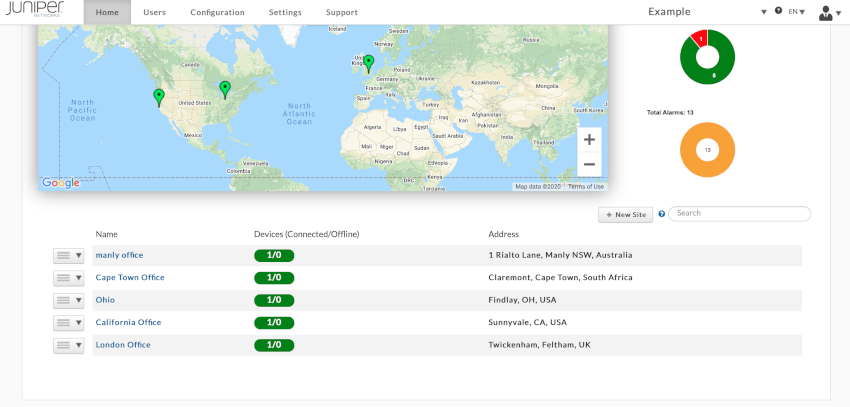This screenshot has width=850, height=407.
Task: Click the Google logo on the map
Action: click(x=61, y=183)
